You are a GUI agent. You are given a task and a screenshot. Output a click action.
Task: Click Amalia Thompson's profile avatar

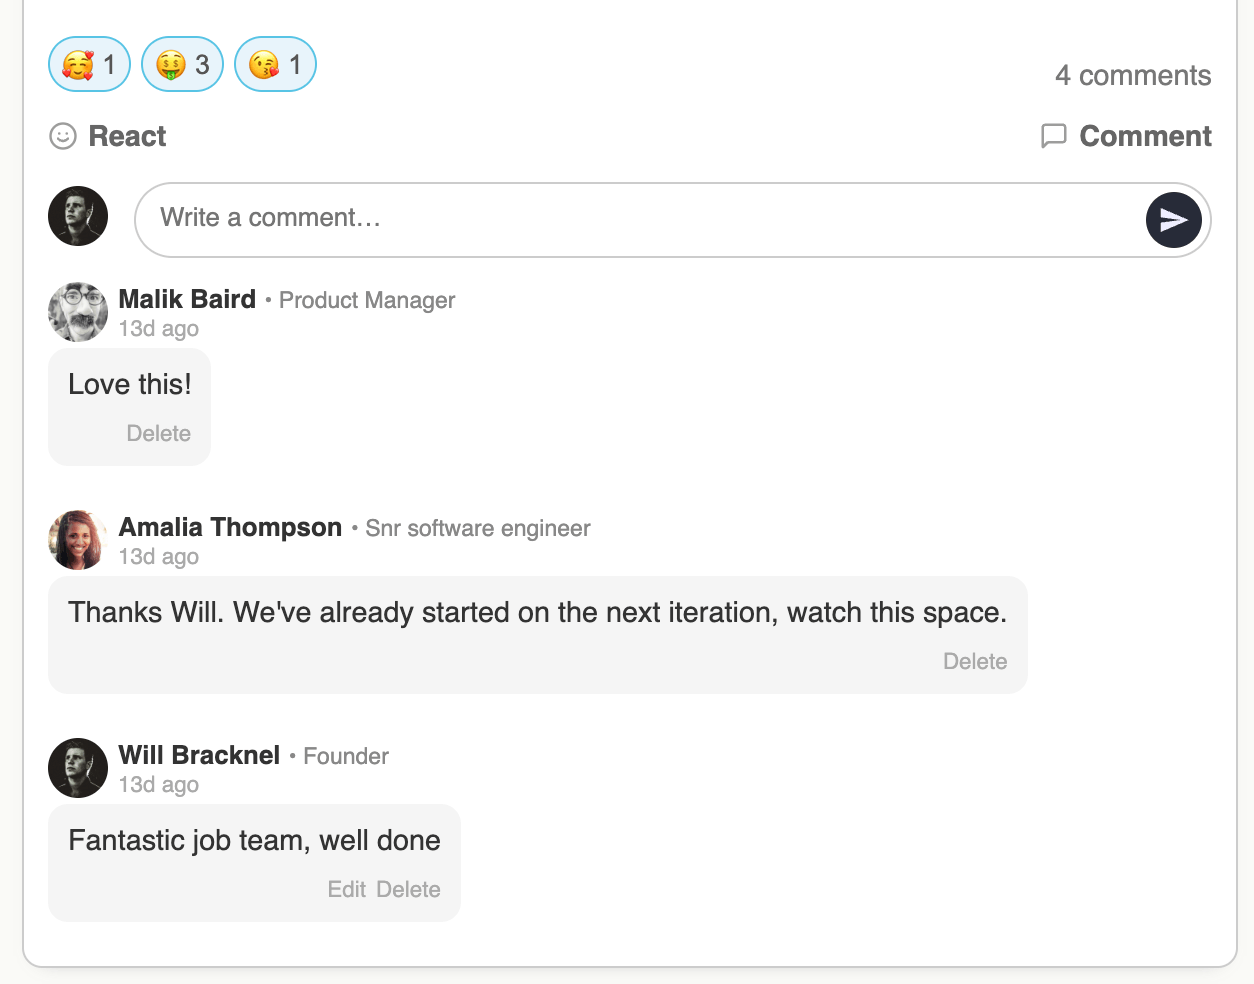coord(78,540)
